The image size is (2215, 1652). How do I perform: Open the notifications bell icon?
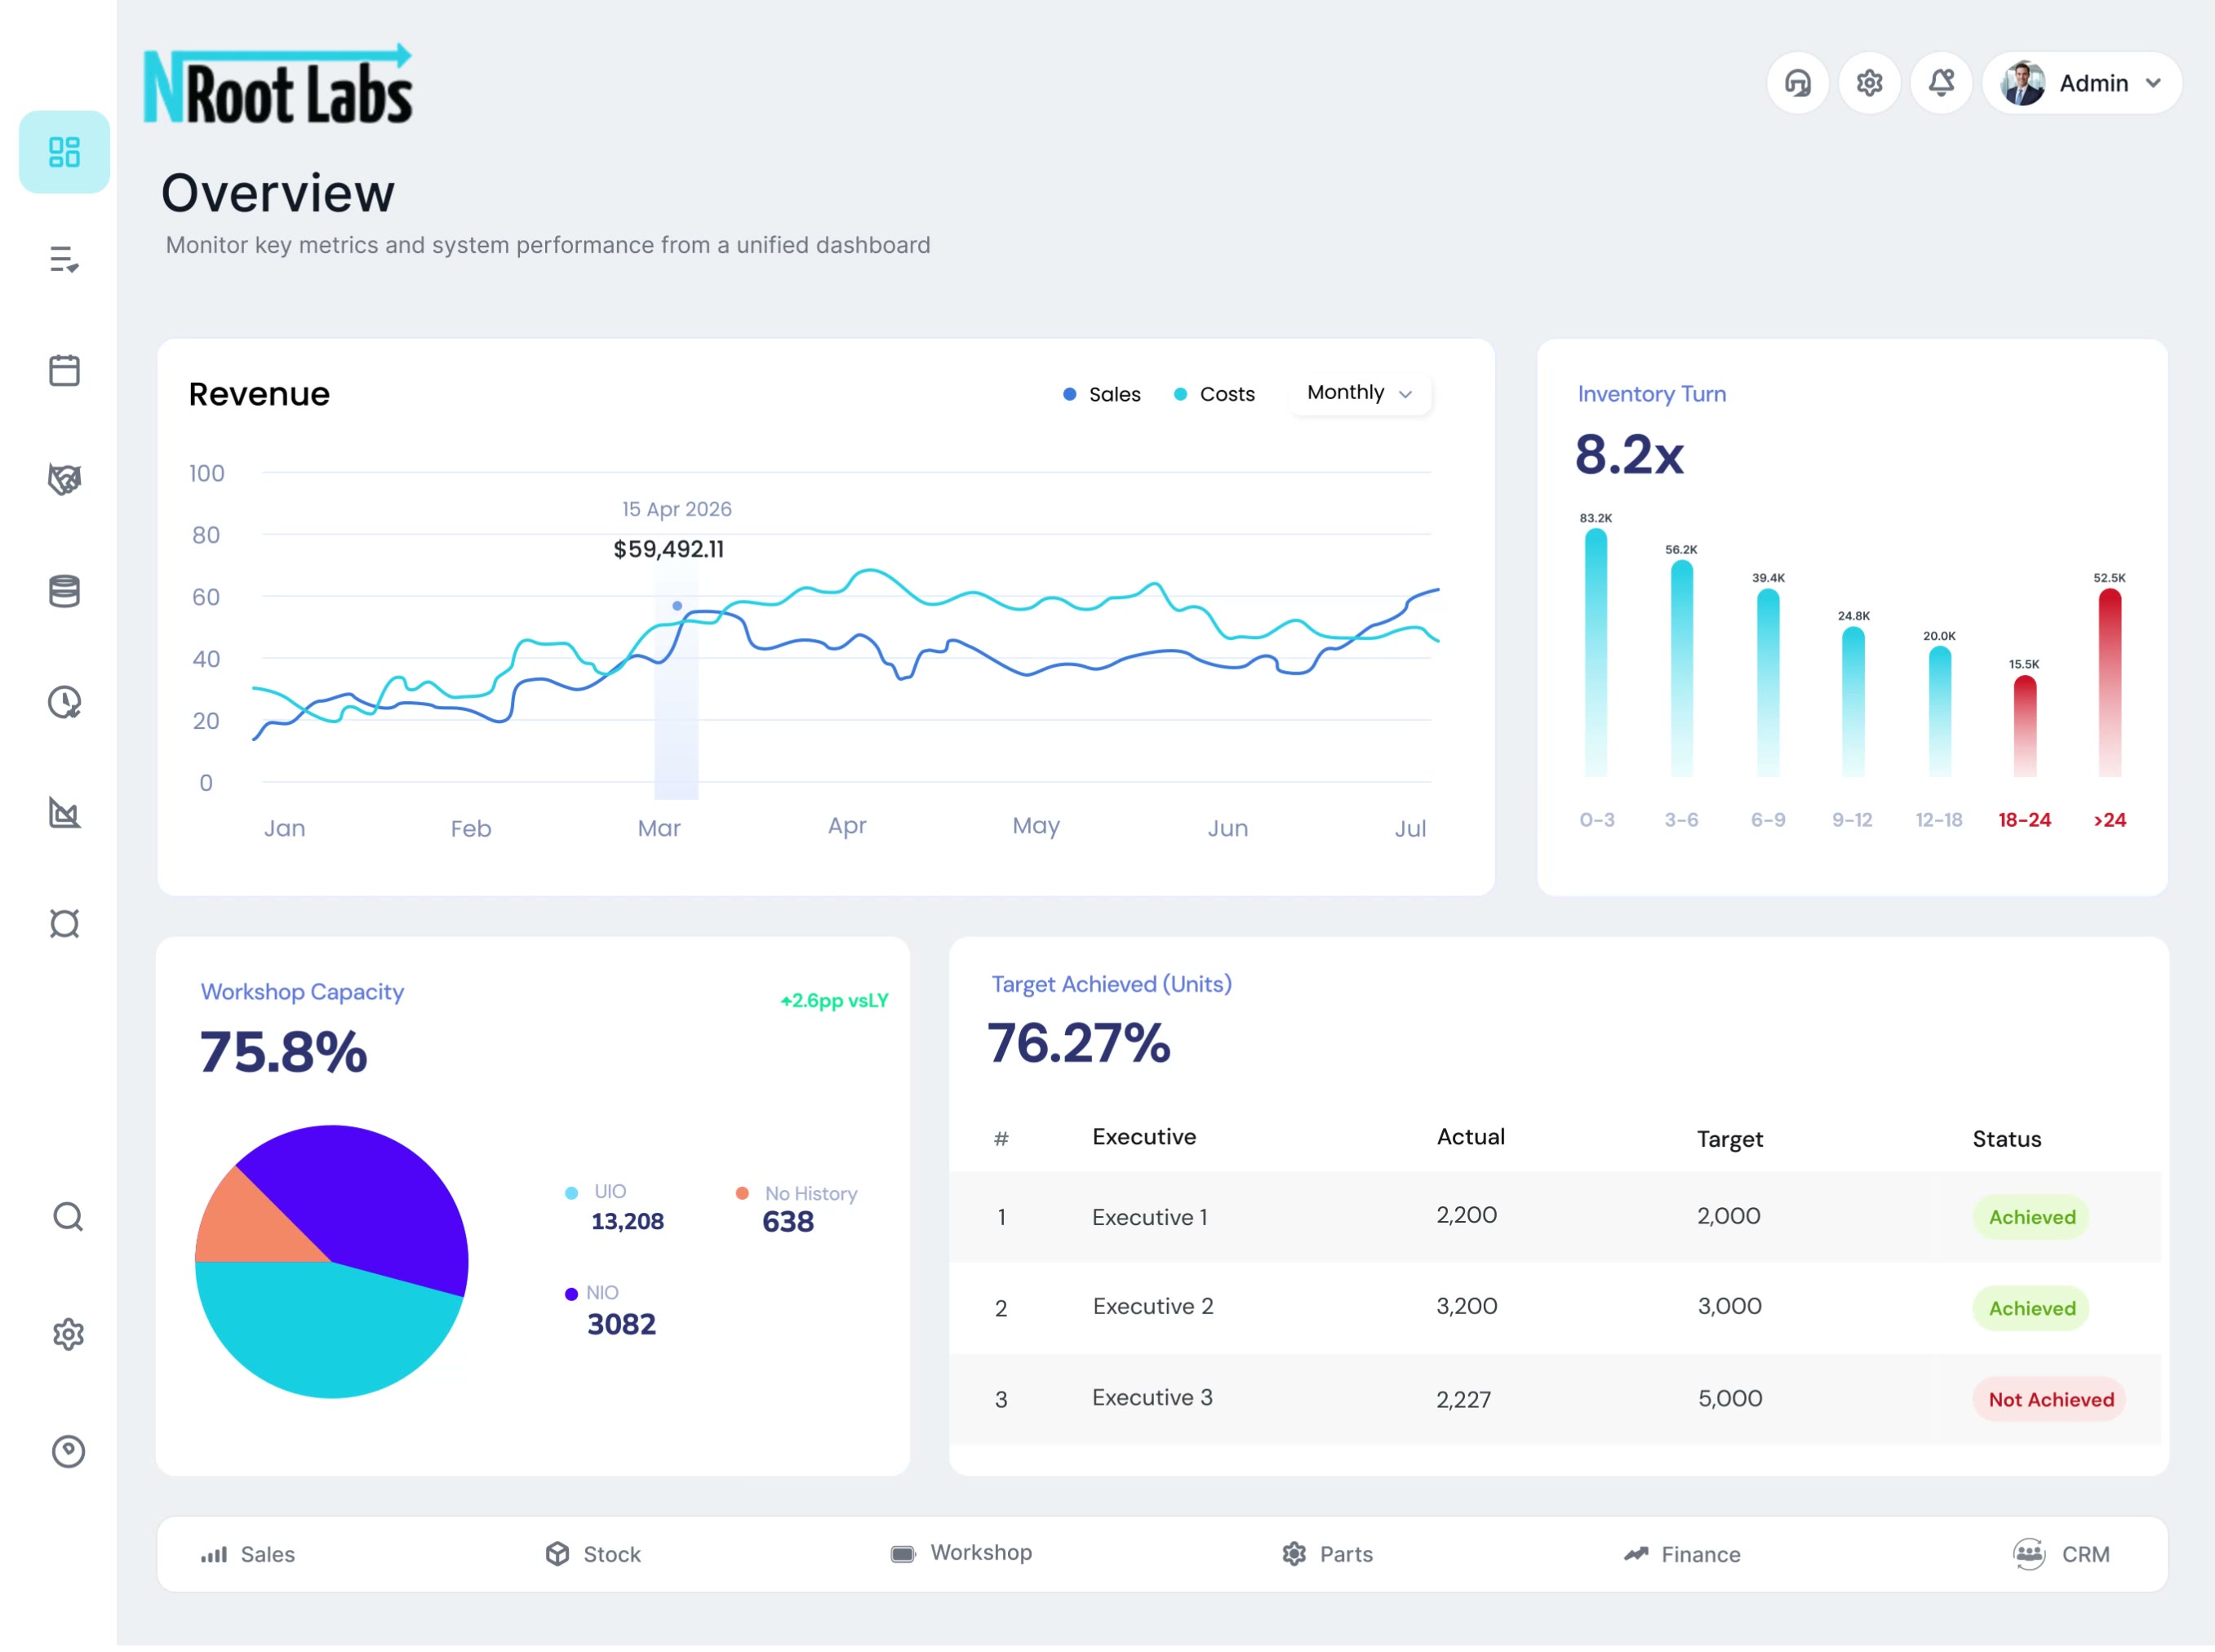pos(1941,83)
